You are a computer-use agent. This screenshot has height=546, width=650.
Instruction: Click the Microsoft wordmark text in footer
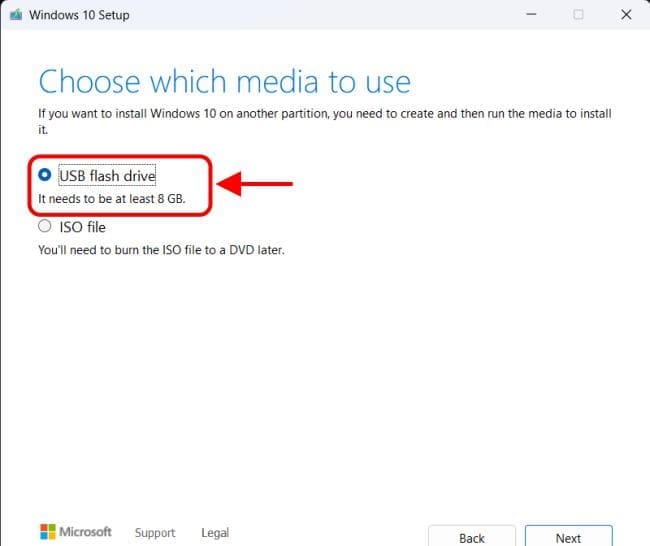[85, 532]
